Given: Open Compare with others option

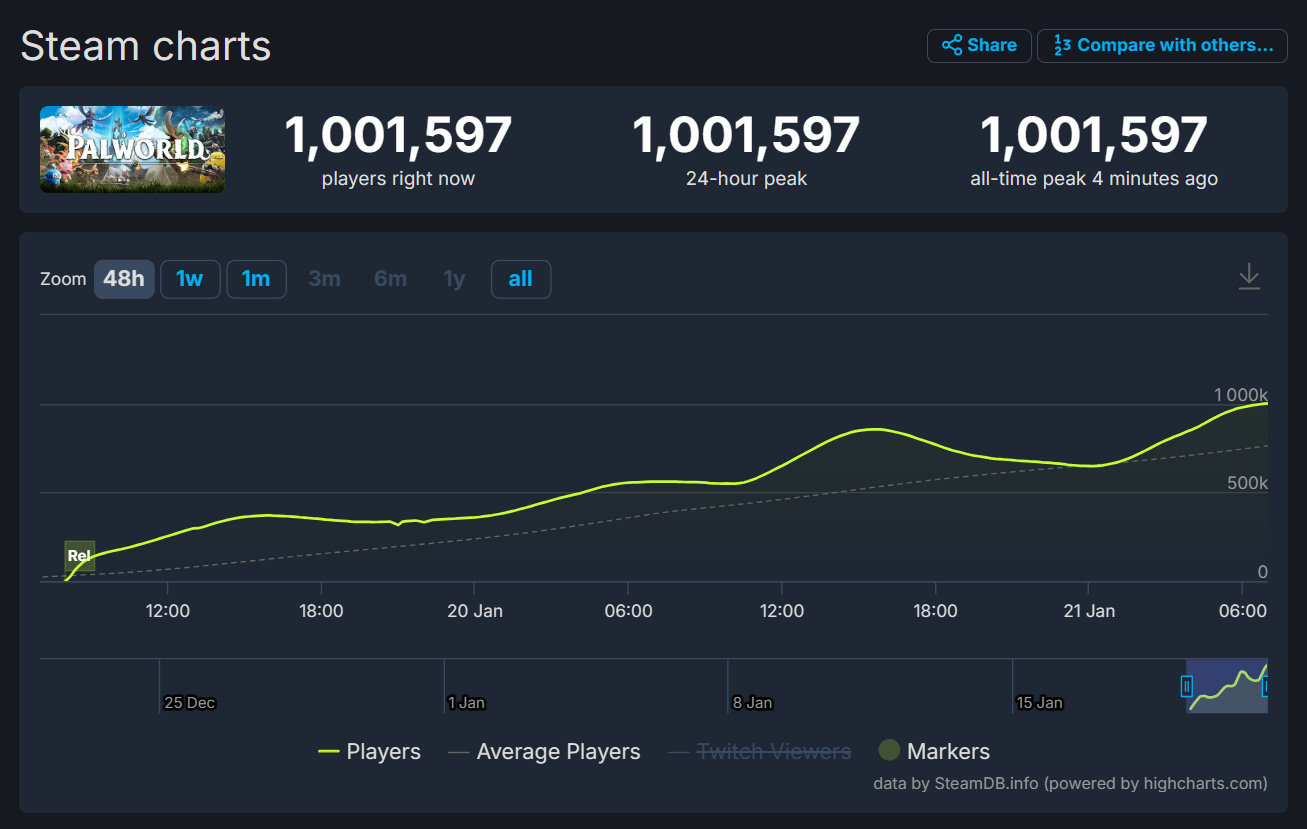Looking at the screenshot, I should point(1162,46).
